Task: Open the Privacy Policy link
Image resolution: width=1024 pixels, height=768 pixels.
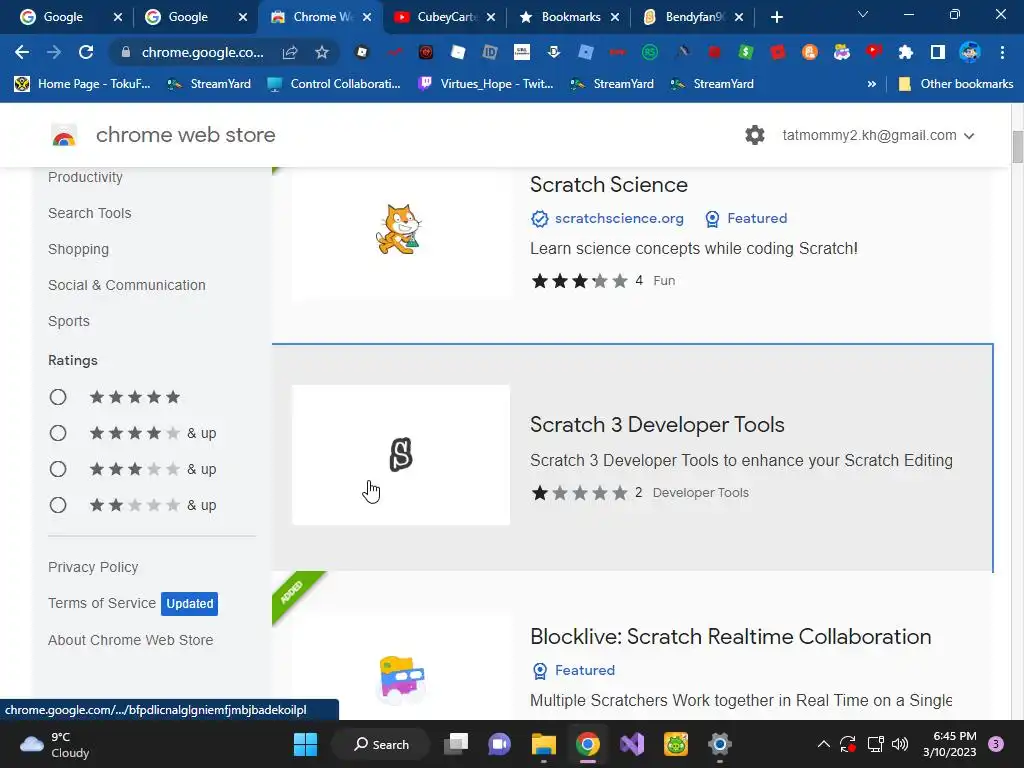Action: click(x=93, y=567)
